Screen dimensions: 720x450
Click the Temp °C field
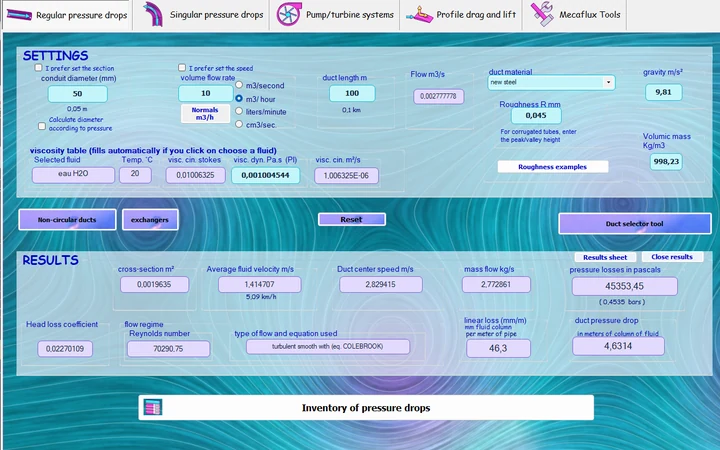[135, 175]
